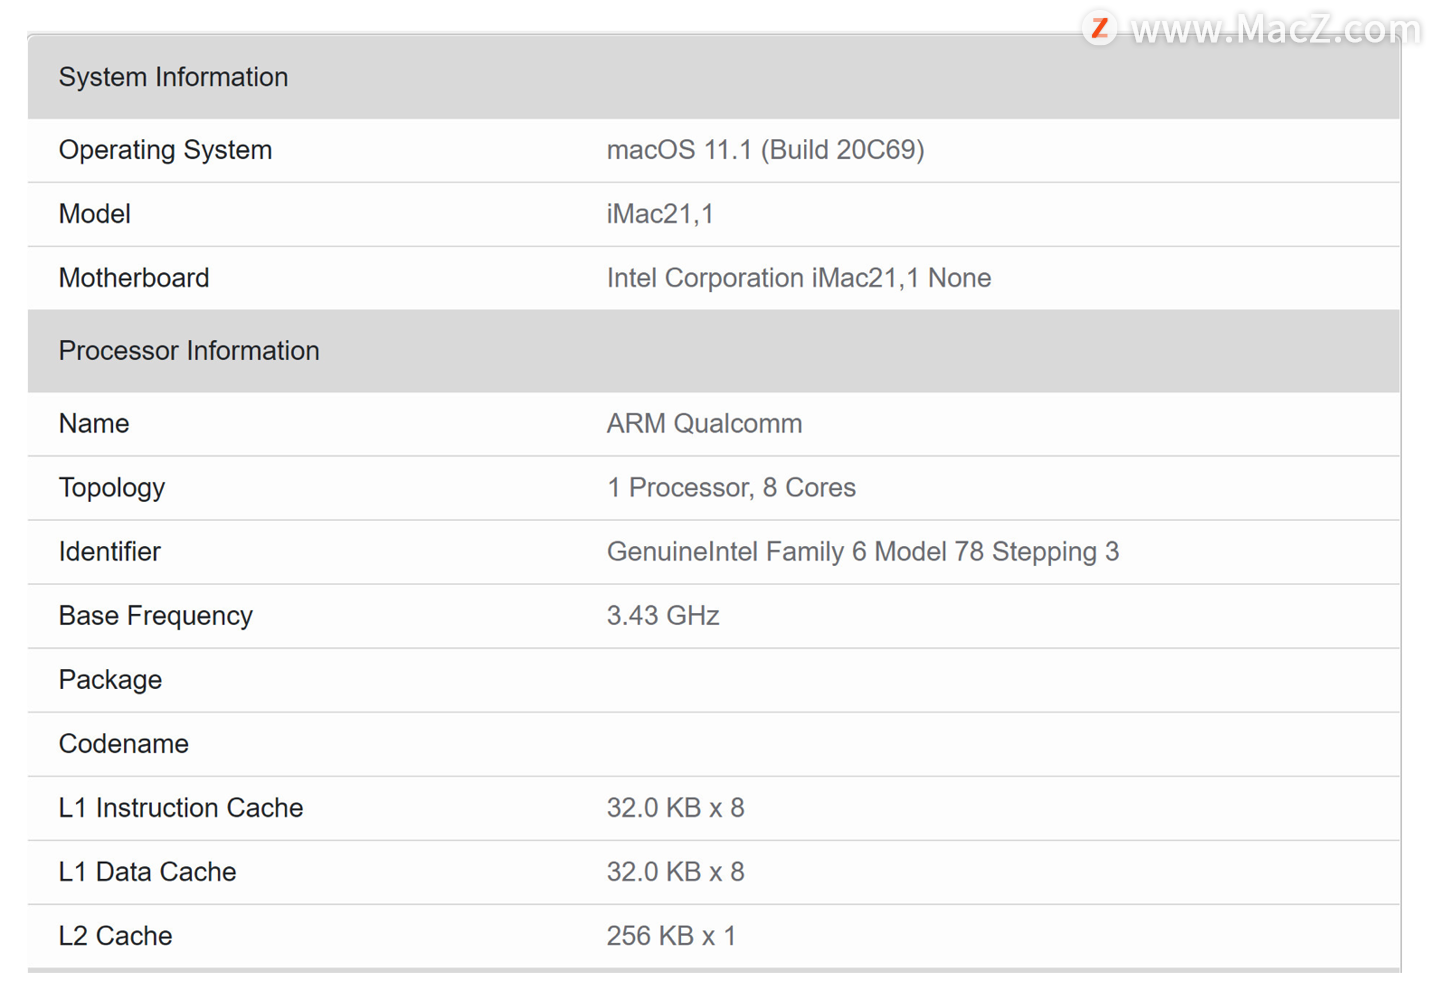Select the L2 Cache label
Screen dimensions: 1440x1000
click(116, 936)
